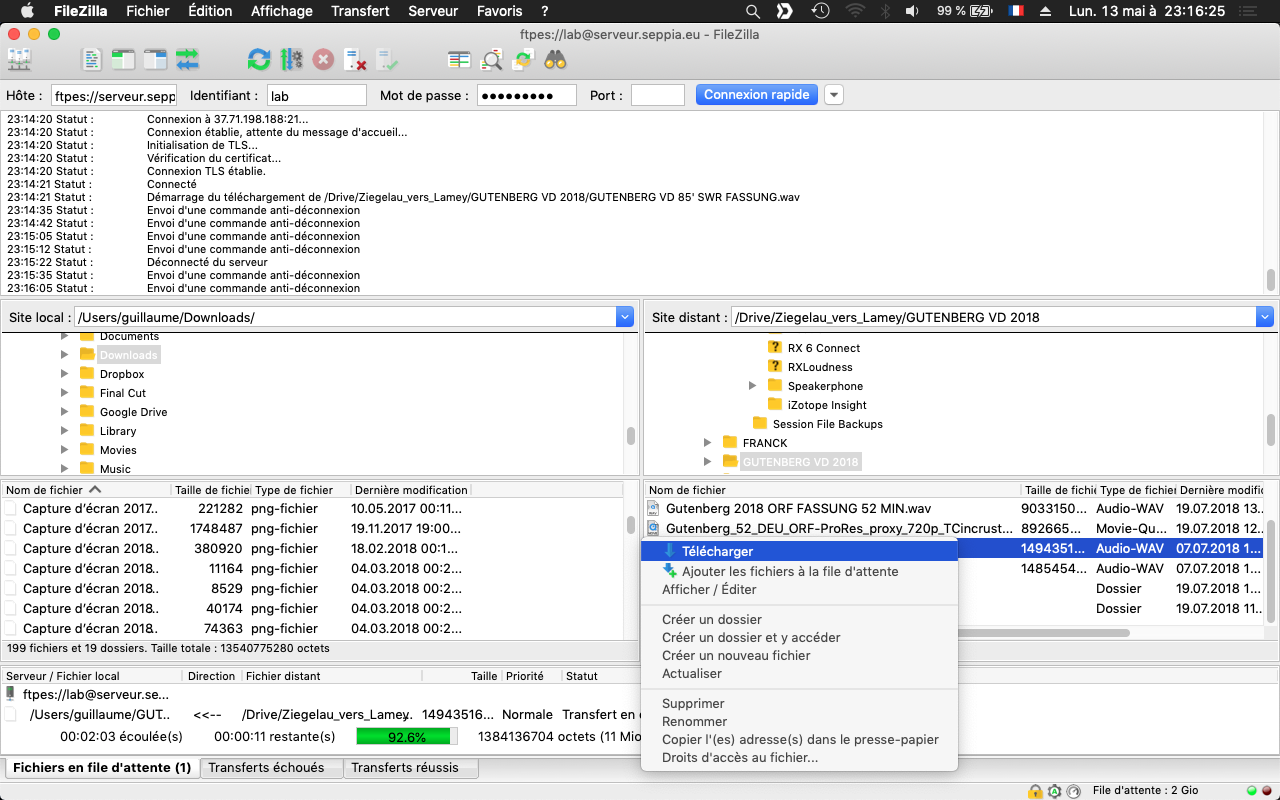Open the Site Manager icon
The image size is (1280, 800).
[18, 60]
